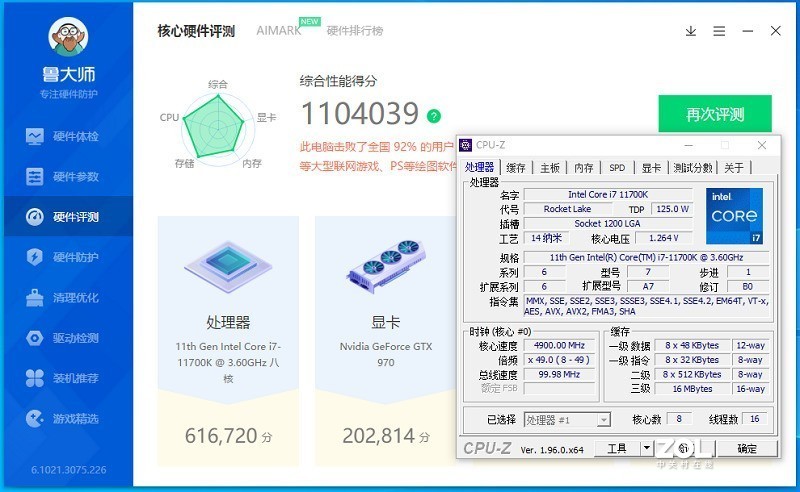Click the Intel Core i7 logo in CPU-Z
800x492 pixels.
(x=734, y=216)
